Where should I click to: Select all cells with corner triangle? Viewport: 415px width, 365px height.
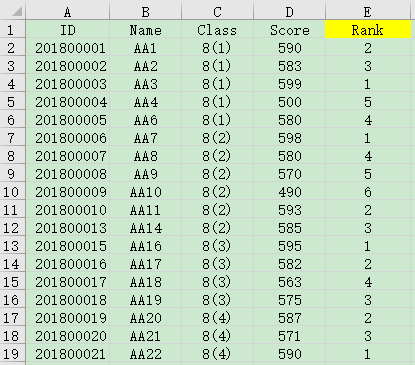point(13,11)
